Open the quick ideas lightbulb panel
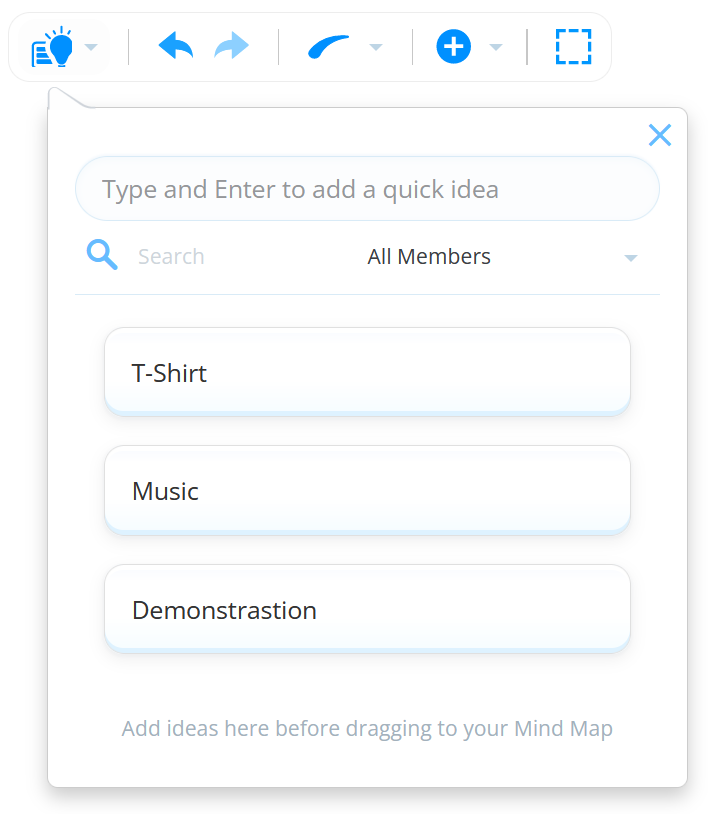The width and height of the screenshot is (708, 814). click(x=53, y=47)
